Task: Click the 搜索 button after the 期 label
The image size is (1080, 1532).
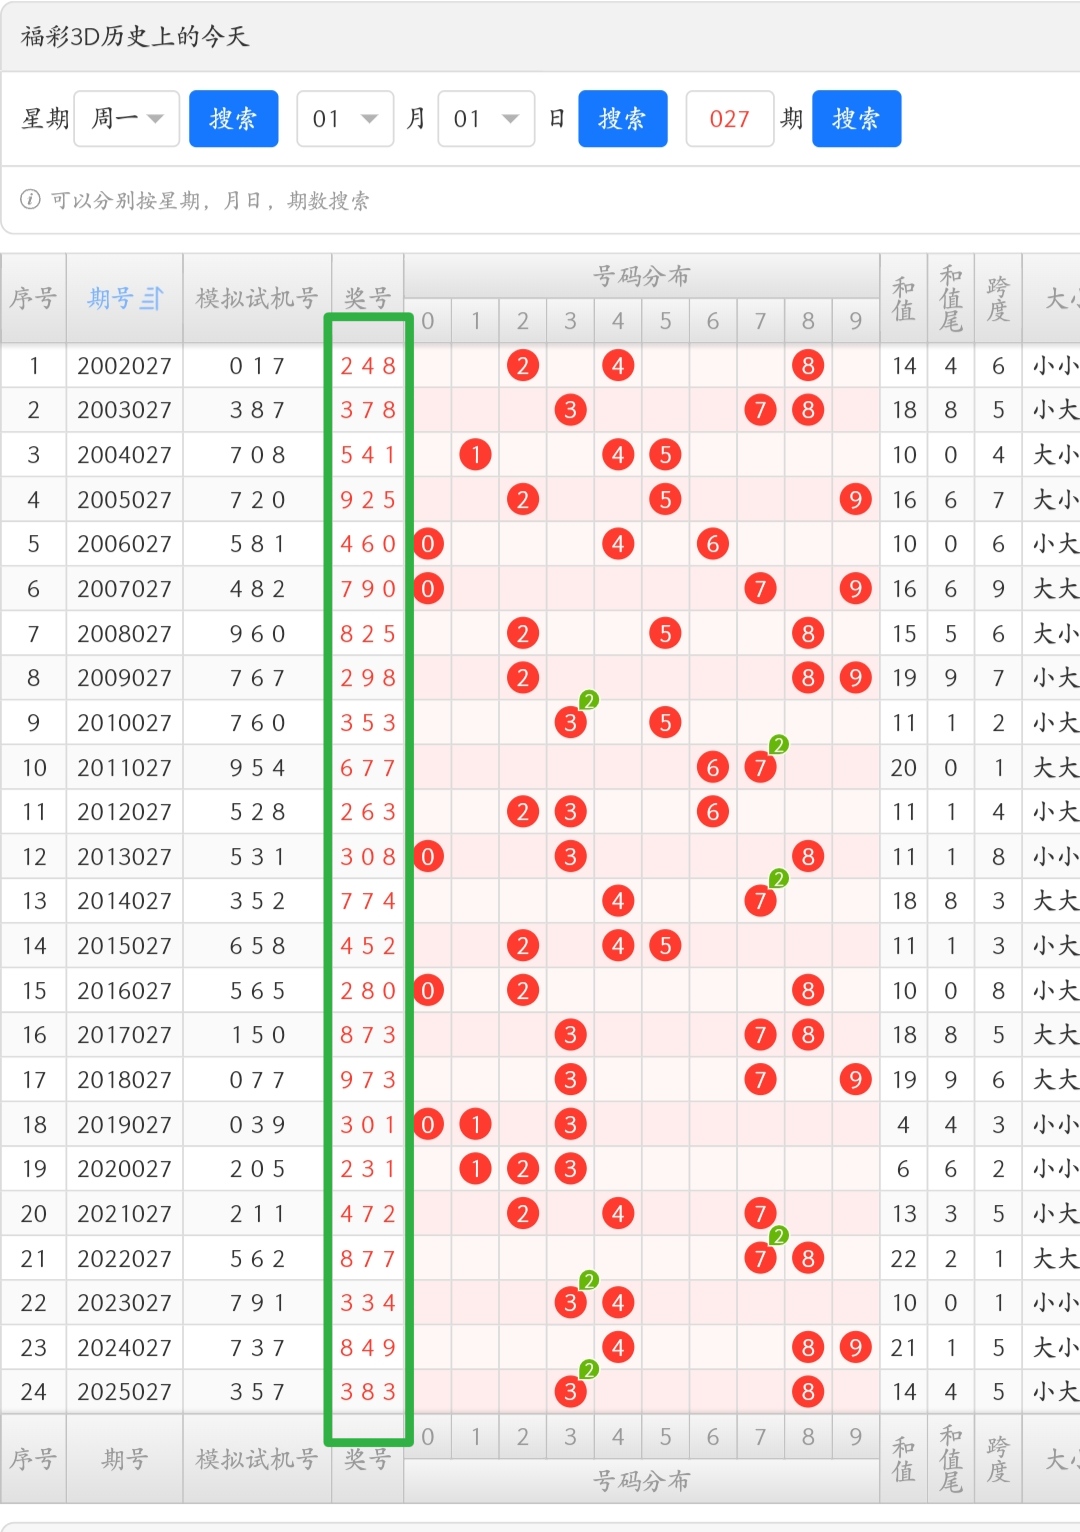Action: pyautogui.click(x=856, y=119)
